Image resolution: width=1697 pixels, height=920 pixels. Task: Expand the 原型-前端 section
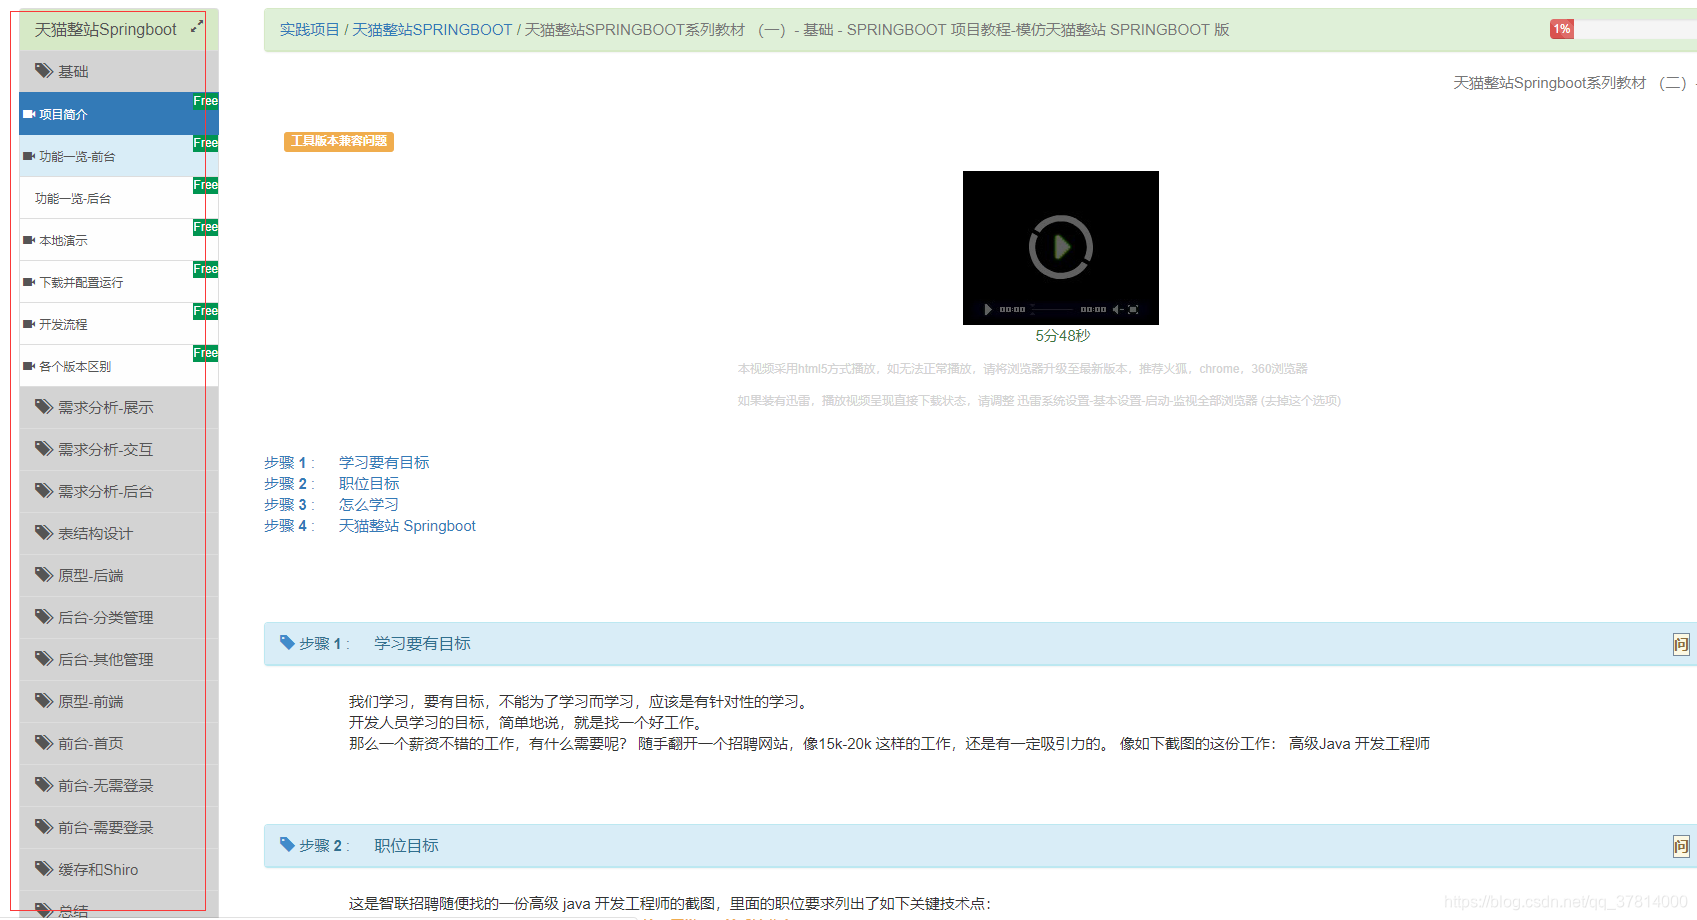pos(119,701)
